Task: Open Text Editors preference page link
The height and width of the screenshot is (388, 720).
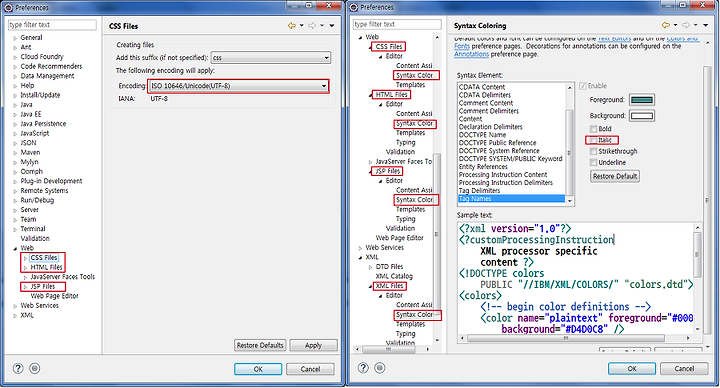Action: 614,39
